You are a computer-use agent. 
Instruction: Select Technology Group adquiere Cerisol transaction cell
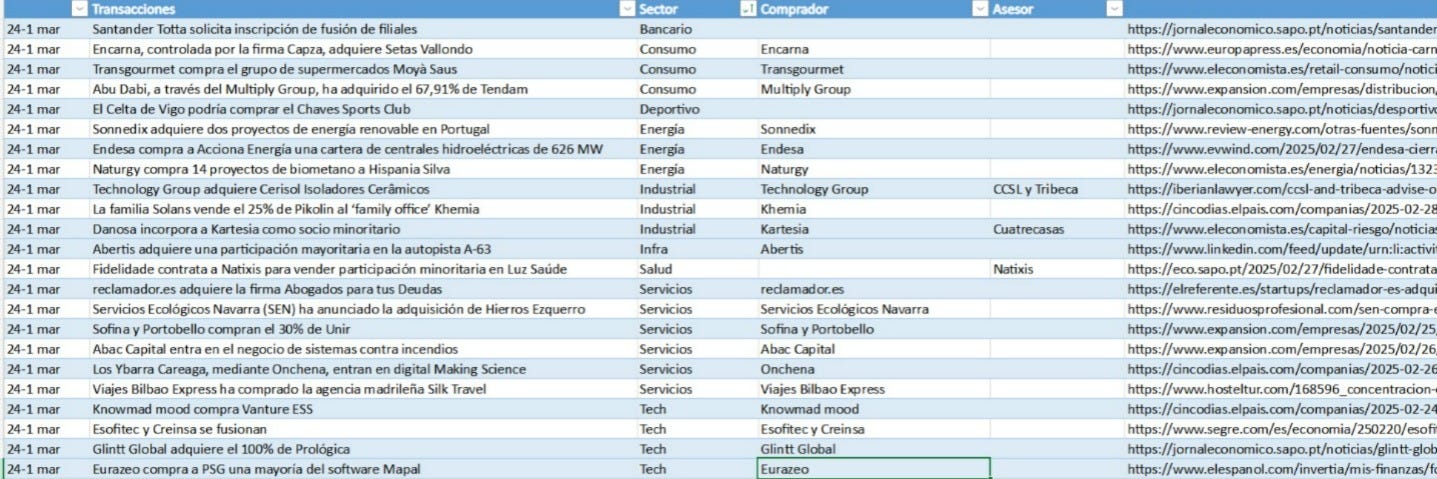(x=362, y=189)
